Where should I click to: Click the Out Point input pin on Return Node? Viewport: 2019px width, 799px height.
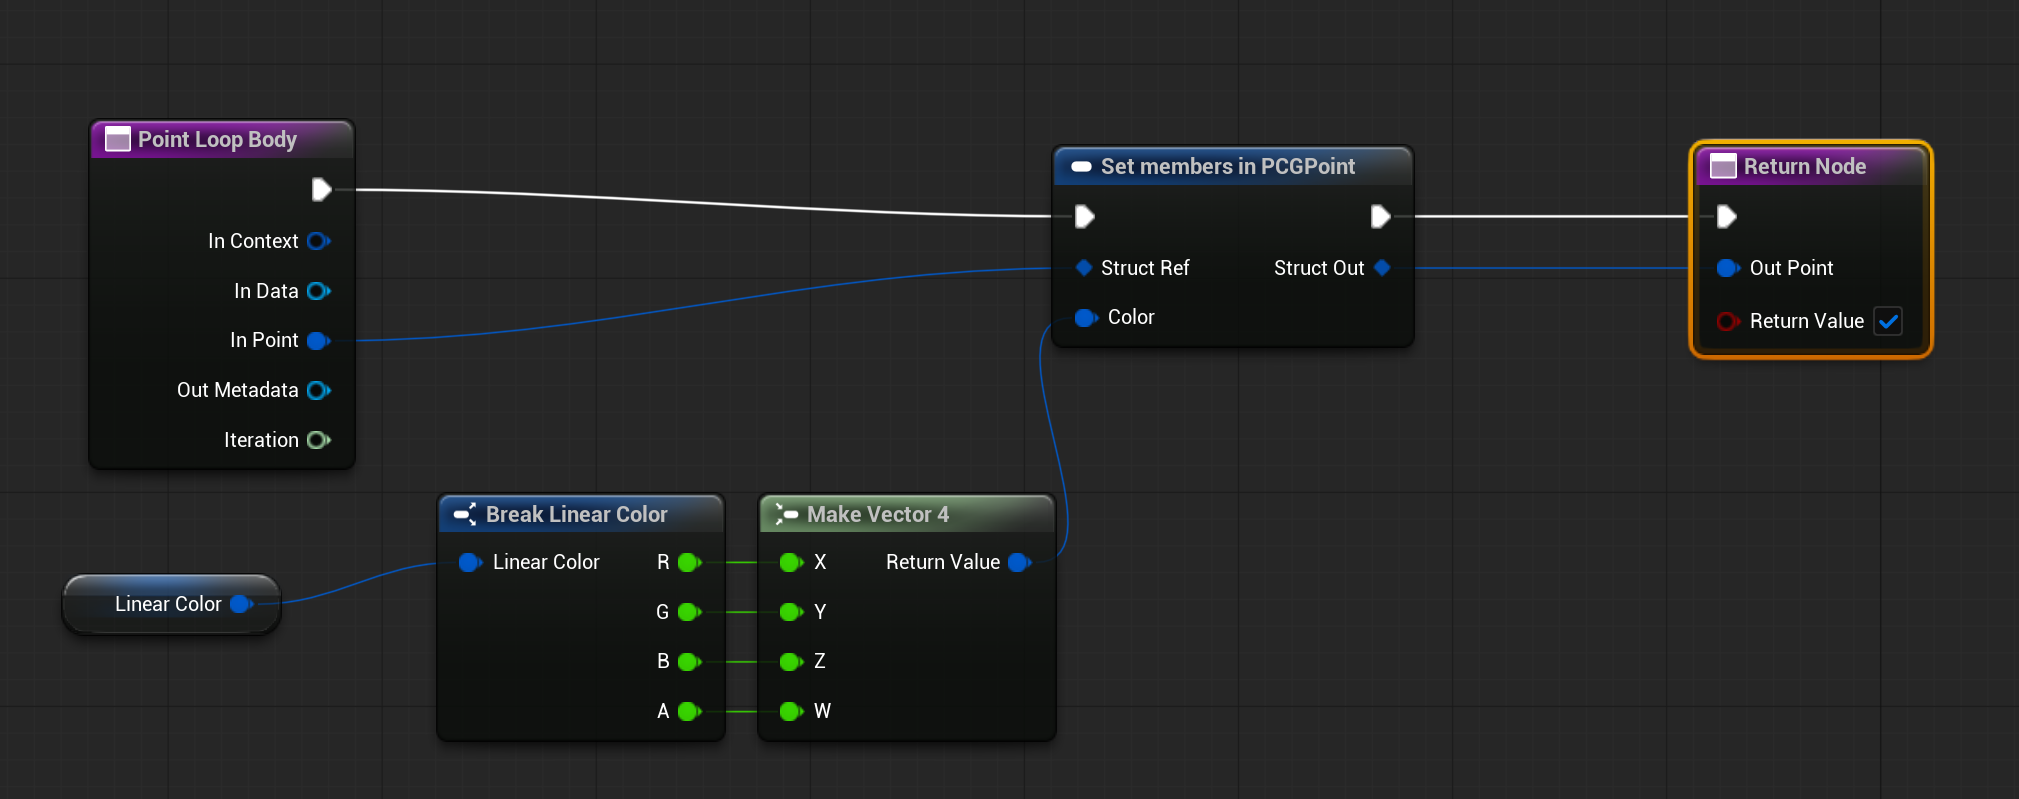pos(1727,268)
